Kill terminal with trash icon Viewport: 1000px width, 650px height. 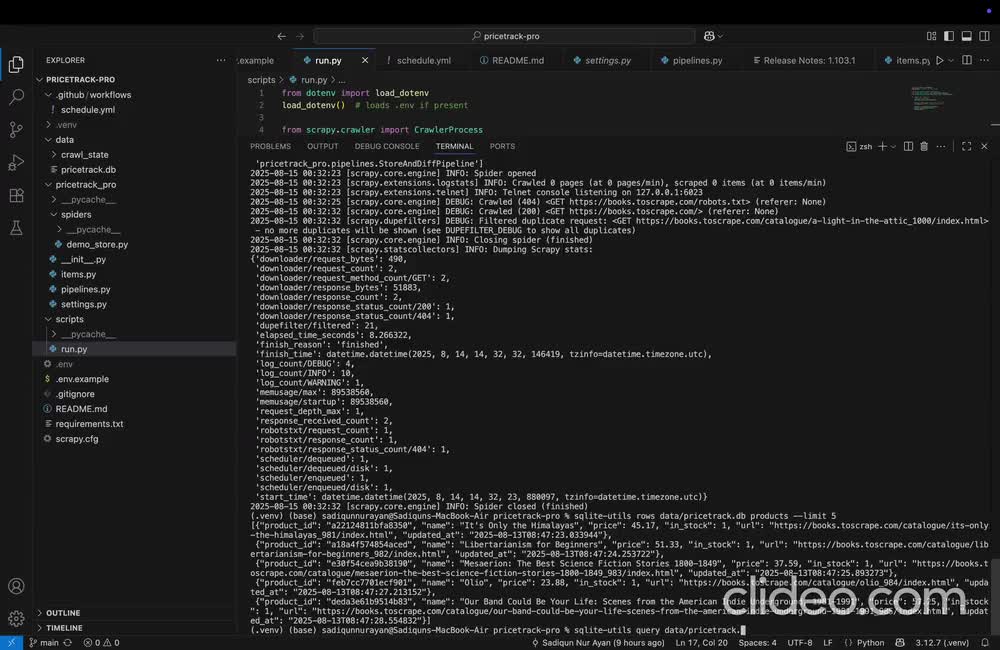pos(923,147)
